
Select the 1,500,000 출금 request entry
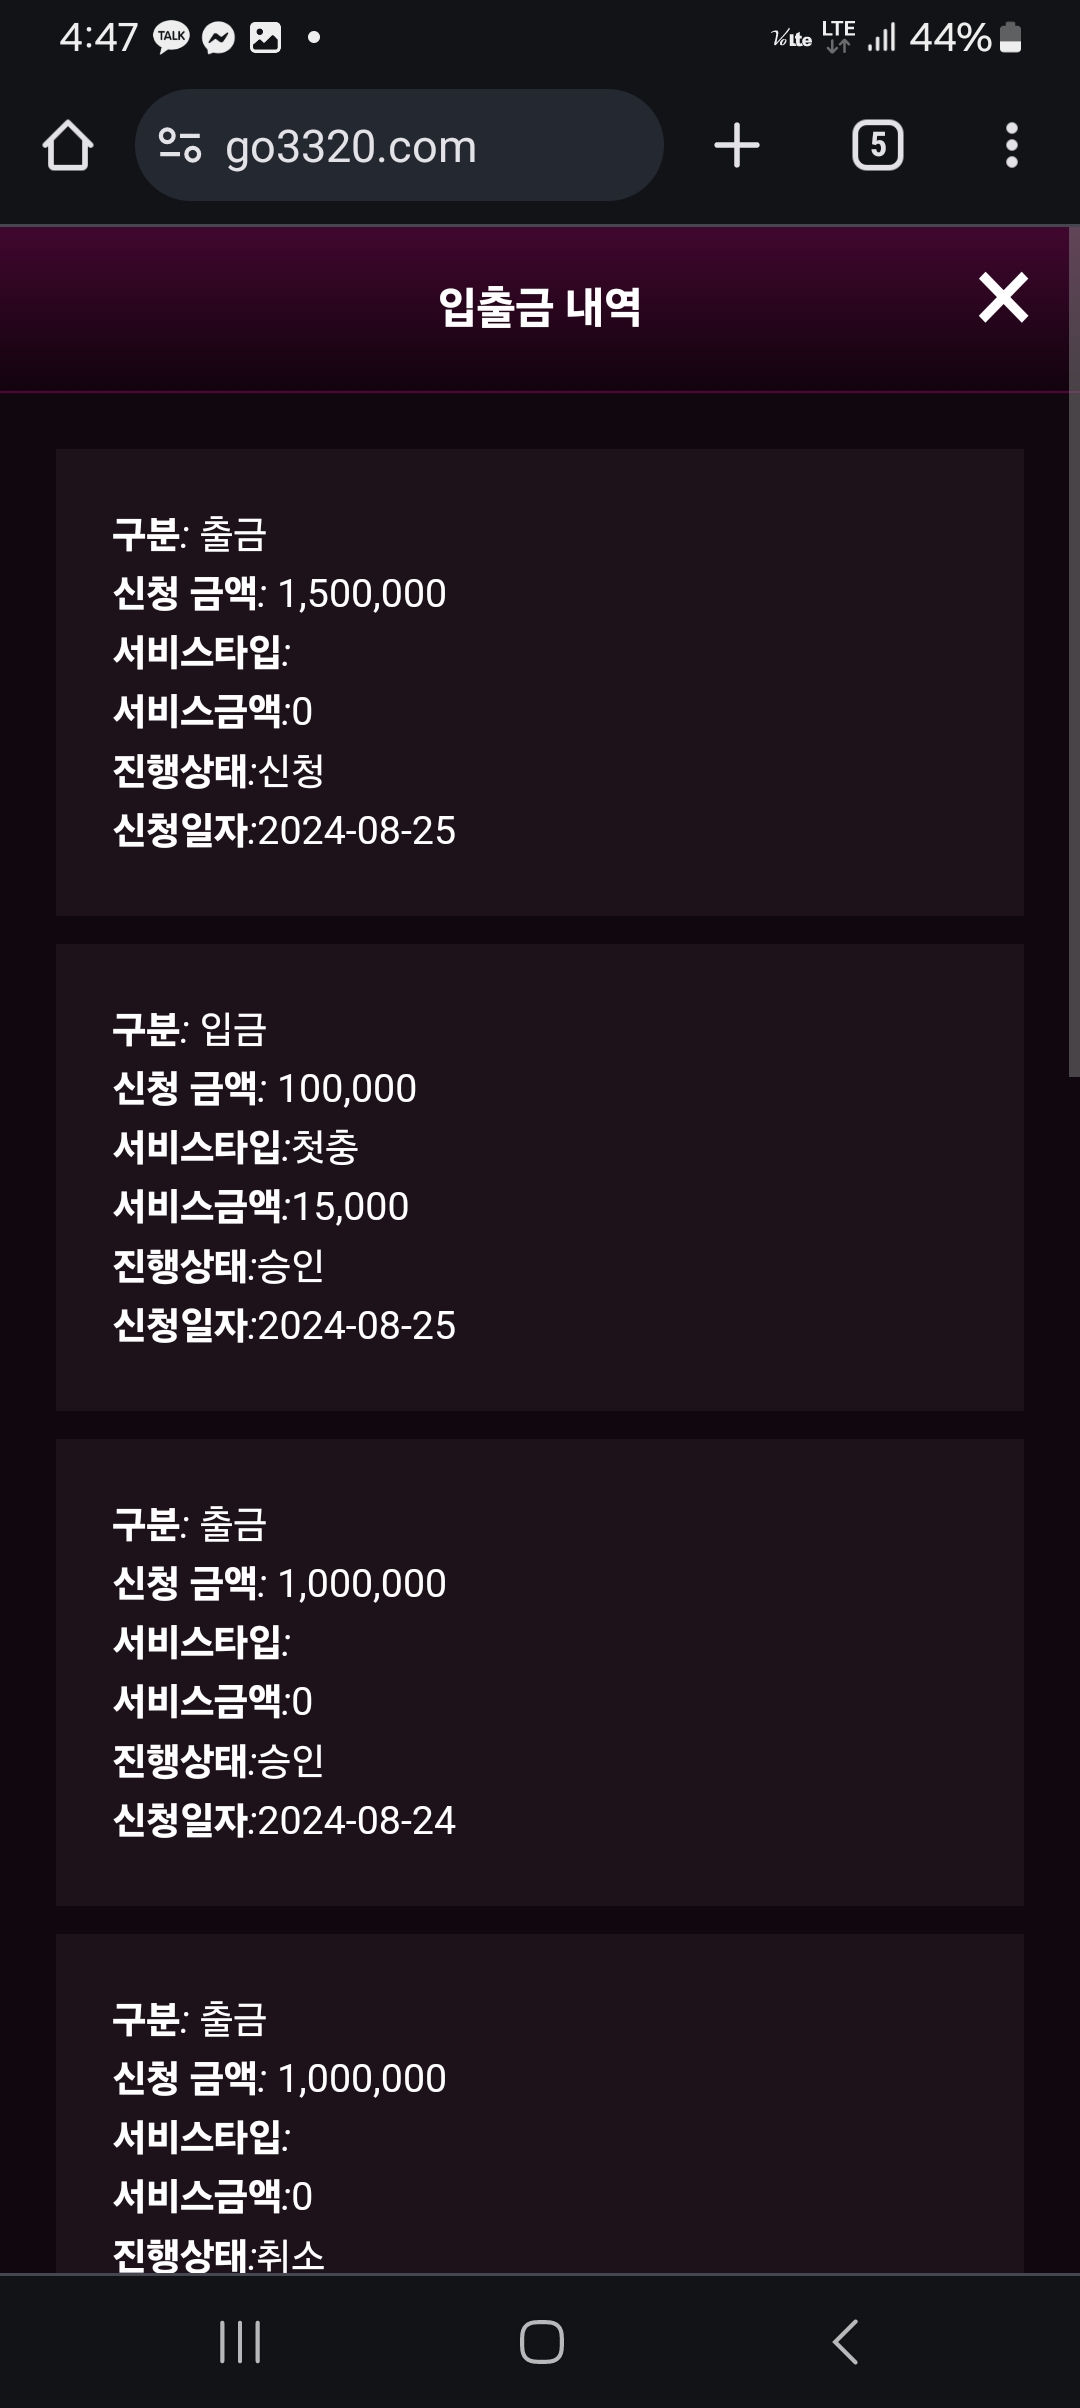pyautogui.click(x=540, y=682)
